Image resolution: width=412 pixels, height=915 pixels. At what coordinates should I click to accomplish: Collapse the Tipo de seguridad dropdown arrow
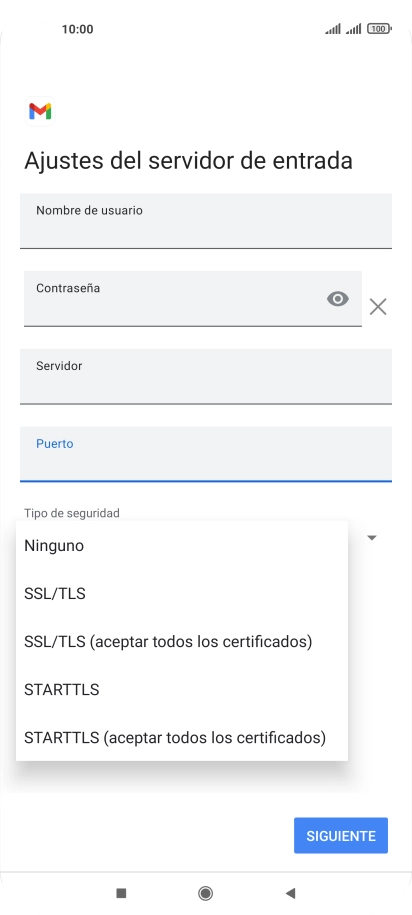click(372, 537)
